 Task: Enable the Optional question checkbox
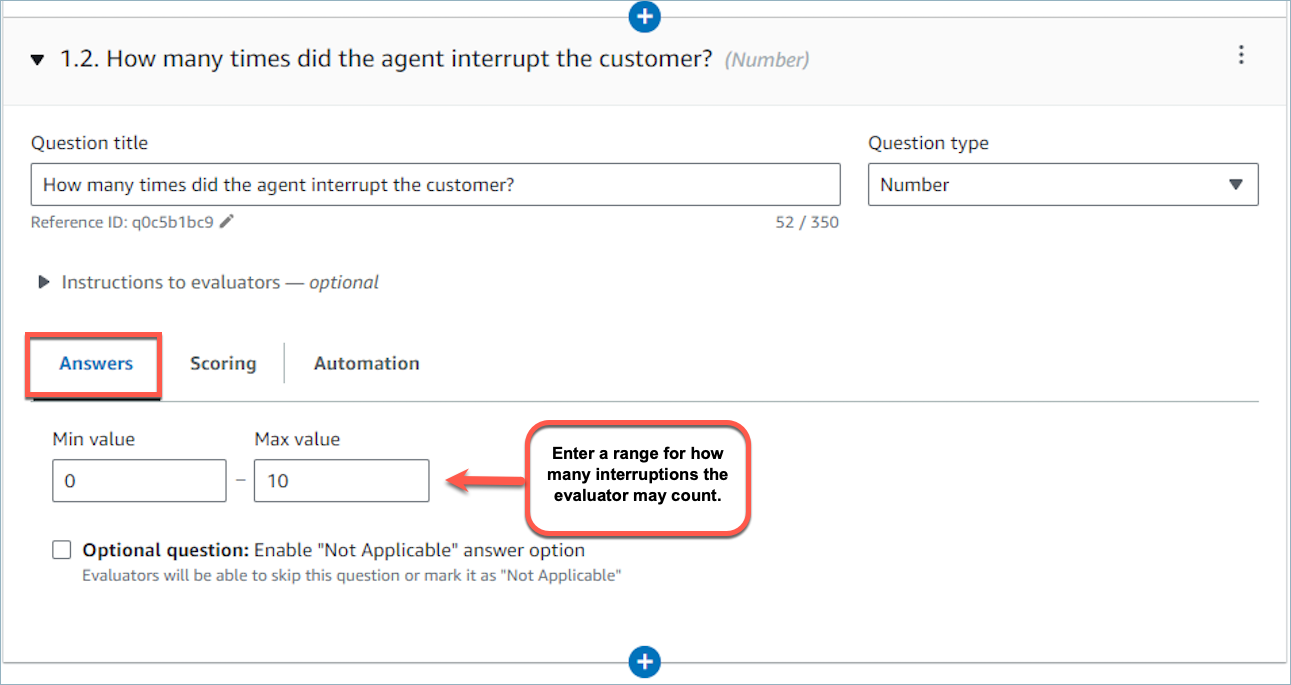(62, 550)
